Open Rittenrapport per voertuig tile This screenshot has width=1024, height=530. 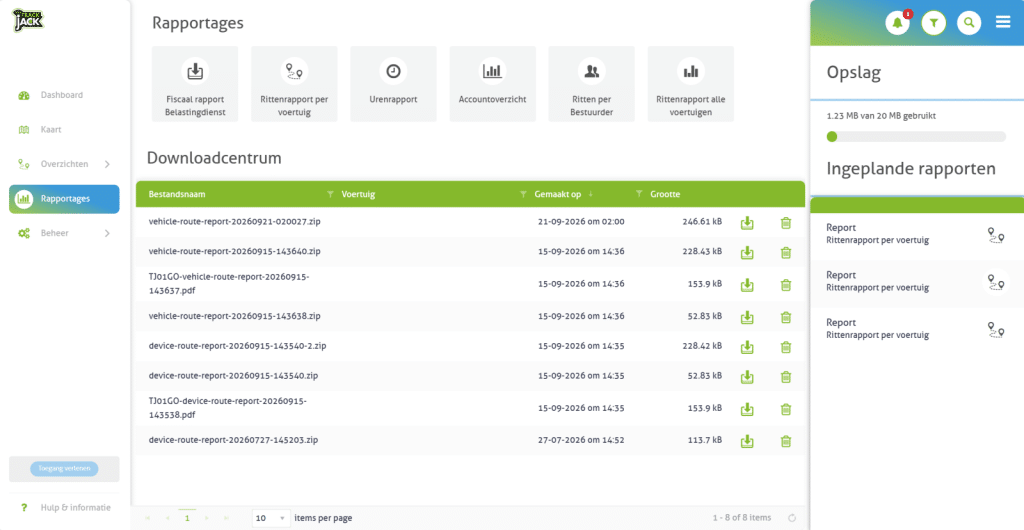pos(295,84)
